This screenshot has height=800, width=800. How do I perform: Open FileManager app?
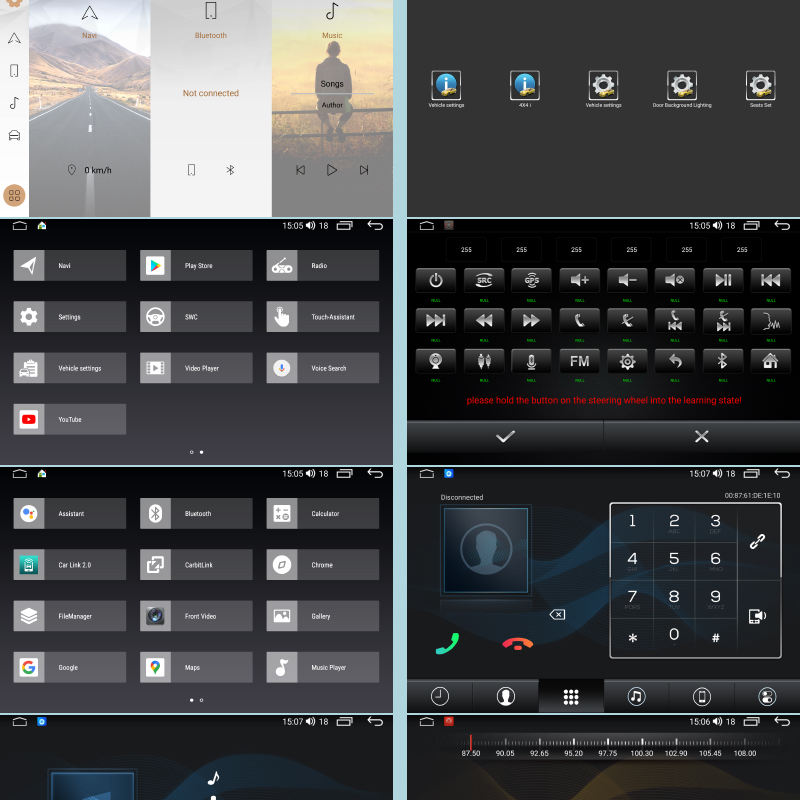[x=69, y=616]
